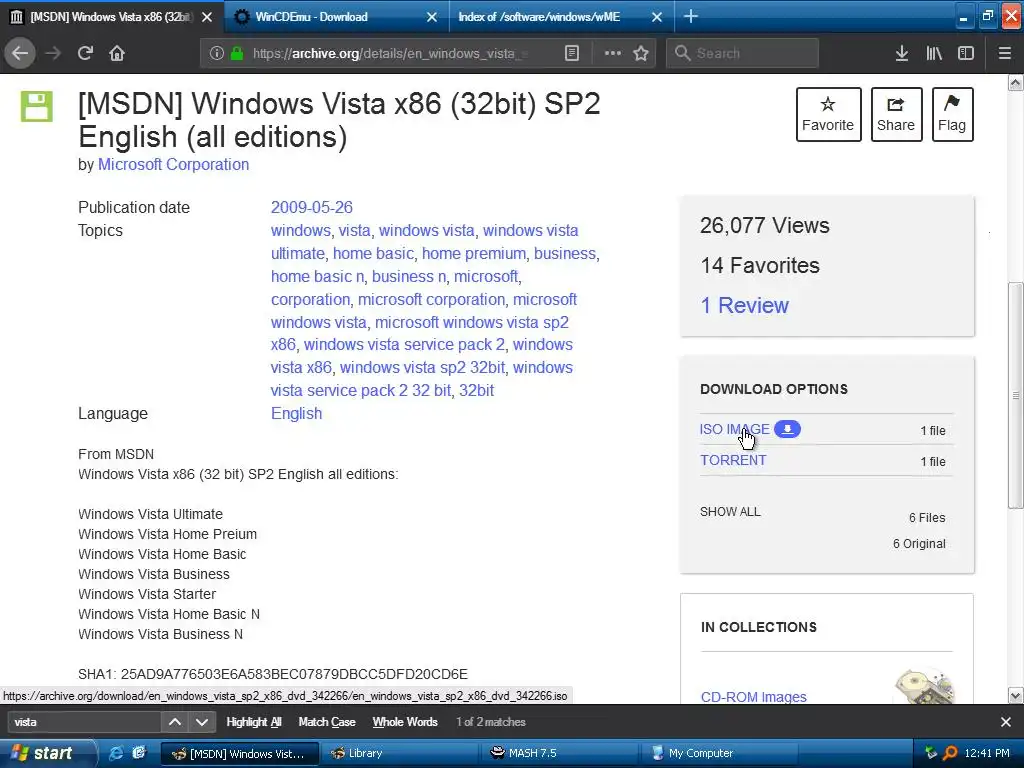Click the Share button
Image resolution: width=1024 pixels, height=768 pixels.
(x=896, y=114)
